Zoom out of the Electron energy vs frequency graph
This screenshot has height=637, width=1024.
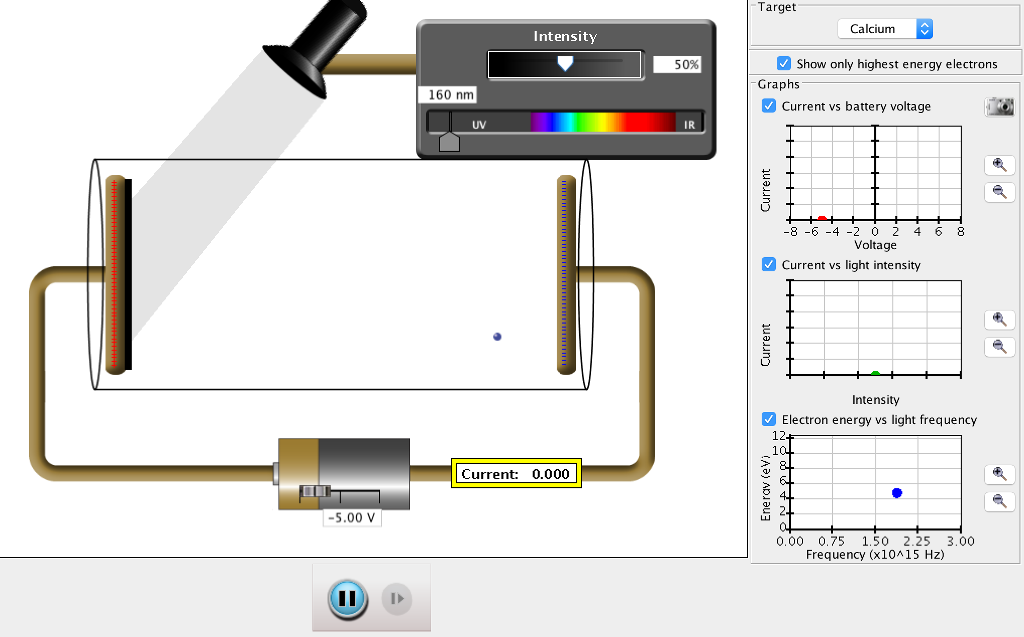[x=999, y=501]
